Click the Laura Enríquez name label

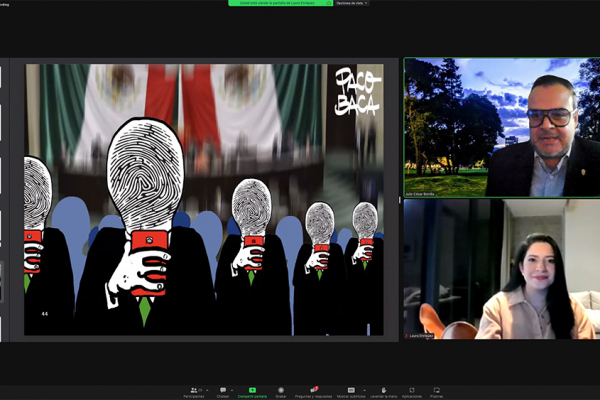[420, 336]
